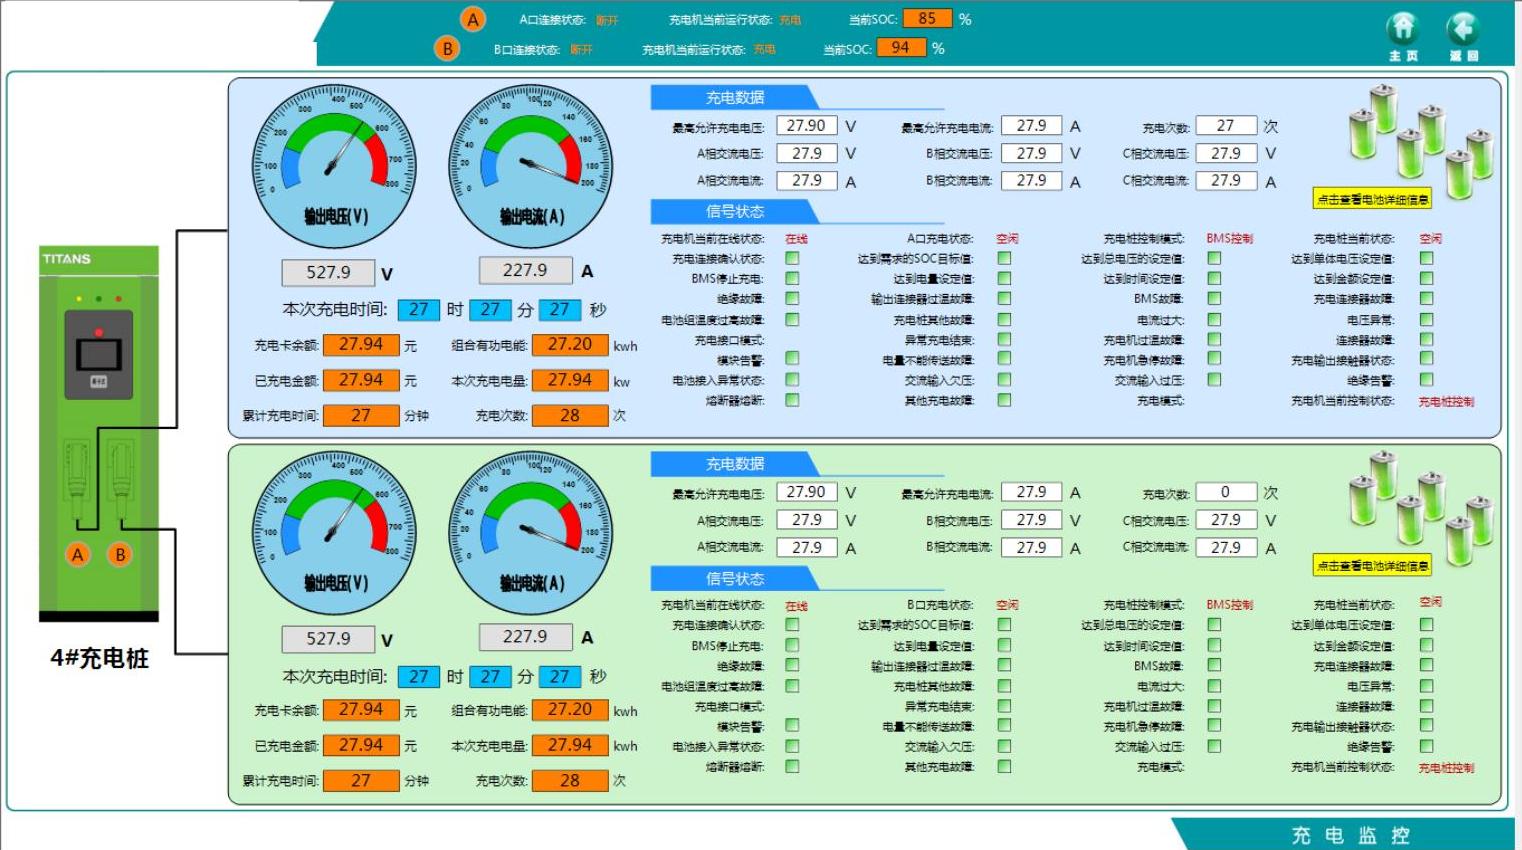Click 最高允许充电电压 field in upper panel
1522x850 pixels.
click(x=806, y=126)
